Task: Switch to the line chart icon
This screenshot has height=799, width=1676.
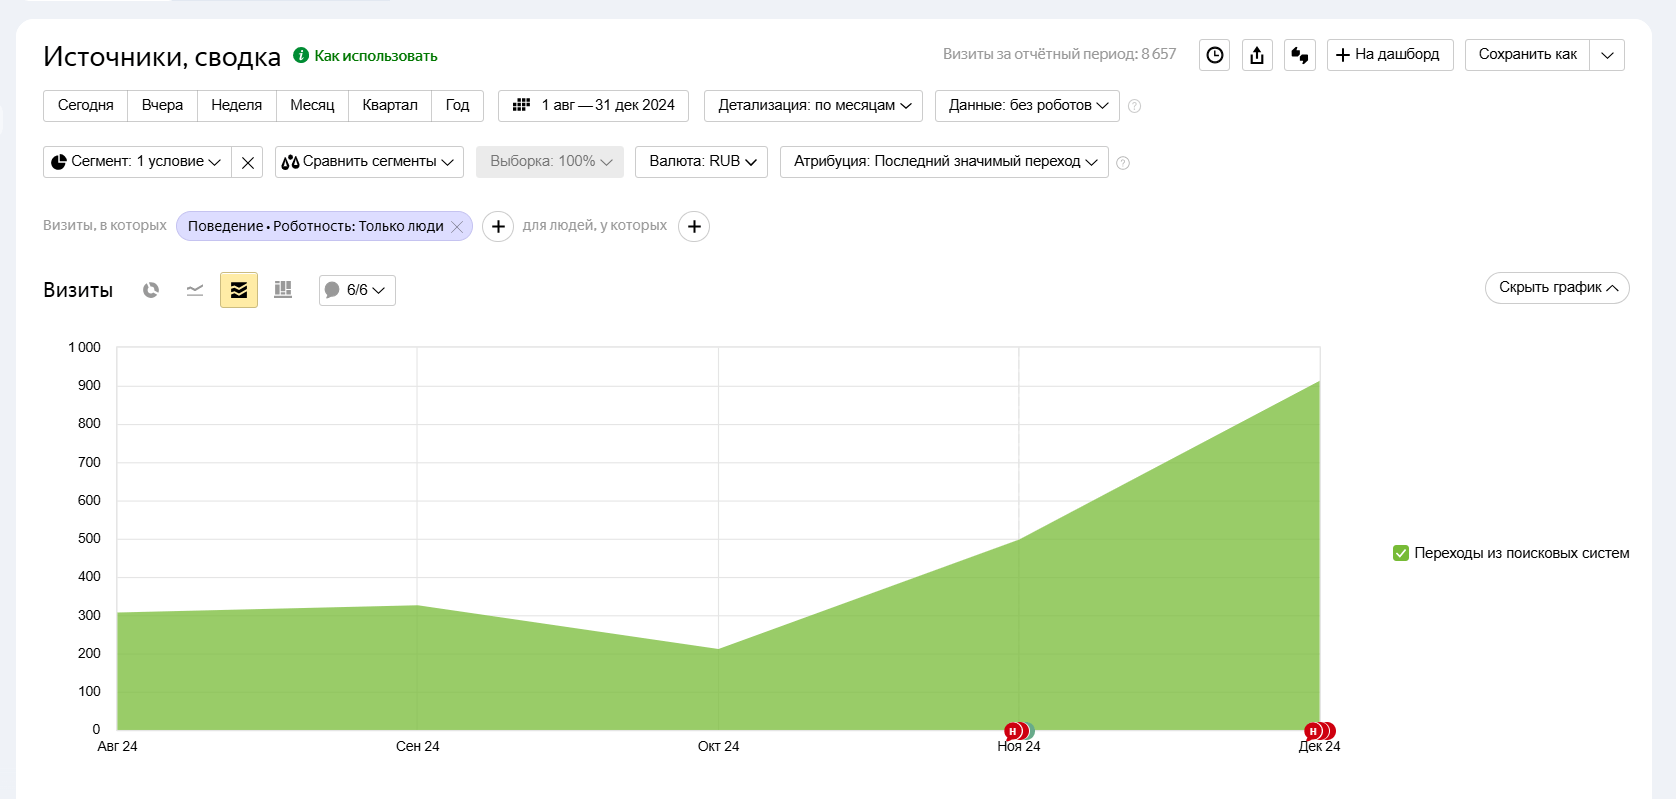Action: point(195,290)
